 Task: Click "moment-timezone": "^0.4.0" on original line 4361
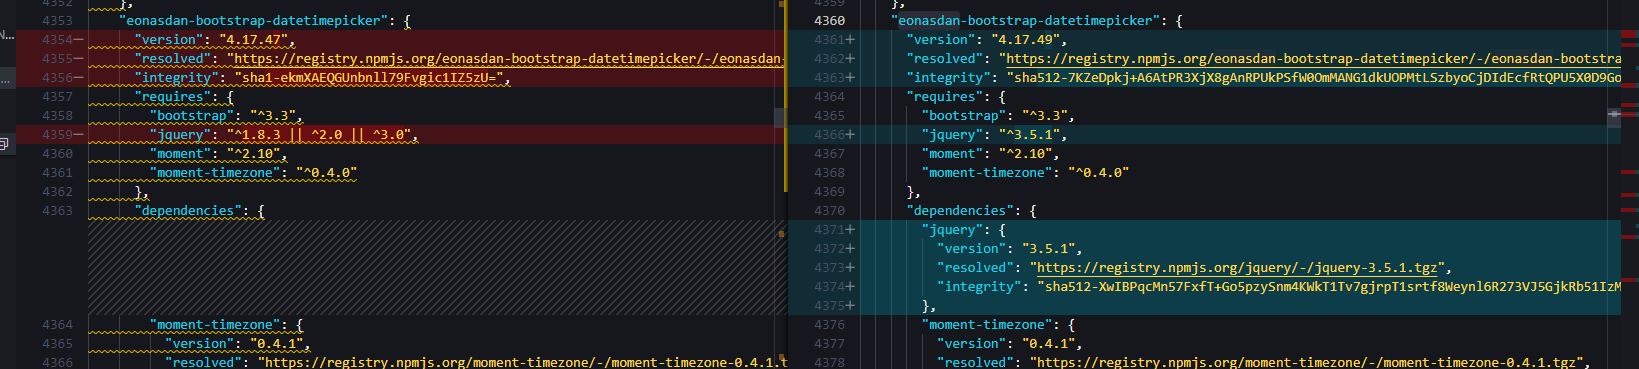tap(254, 172)
